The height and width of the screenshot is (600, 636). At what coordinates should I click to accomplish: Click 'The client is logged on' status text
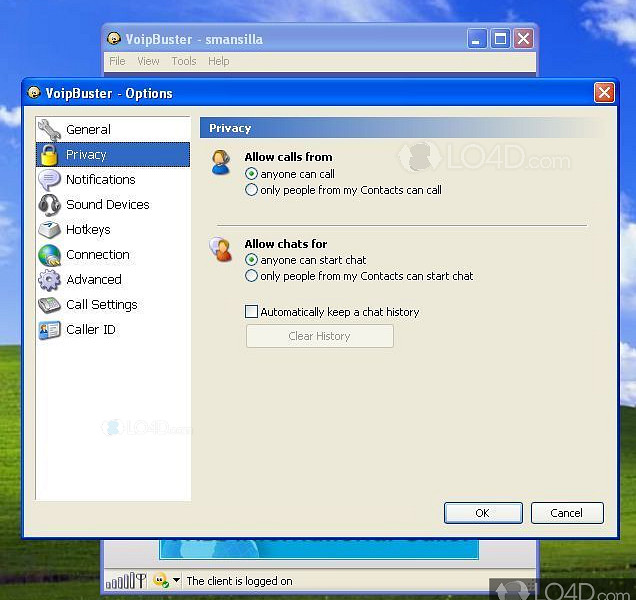point(239,581)
